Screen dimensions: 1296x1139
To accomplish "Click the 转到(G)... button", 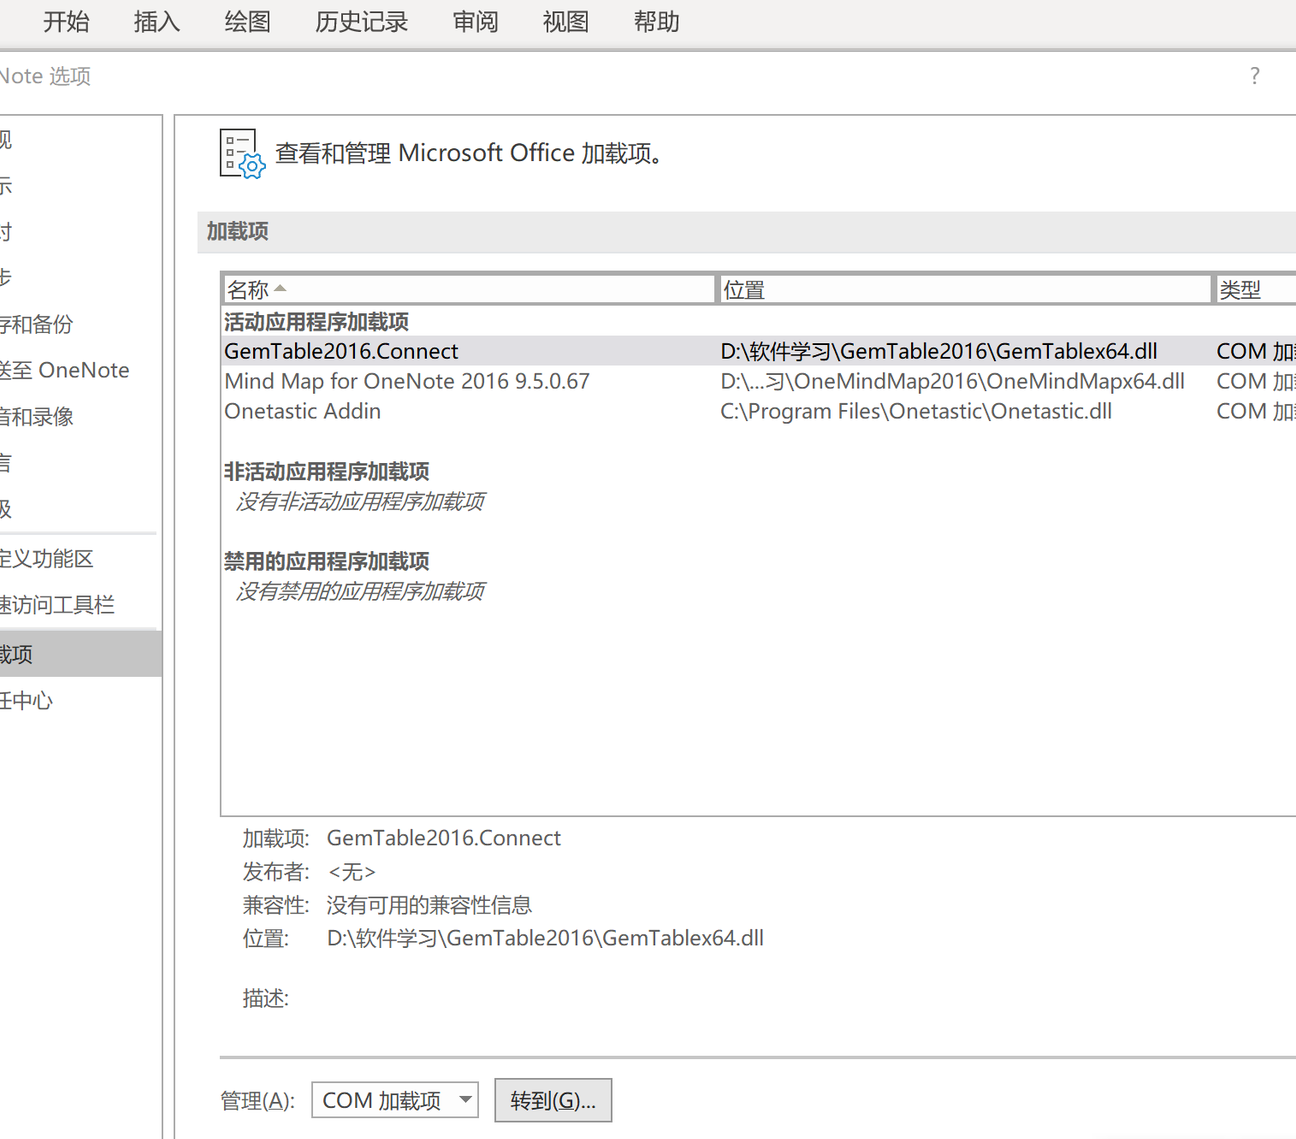I will (553, 1100).
